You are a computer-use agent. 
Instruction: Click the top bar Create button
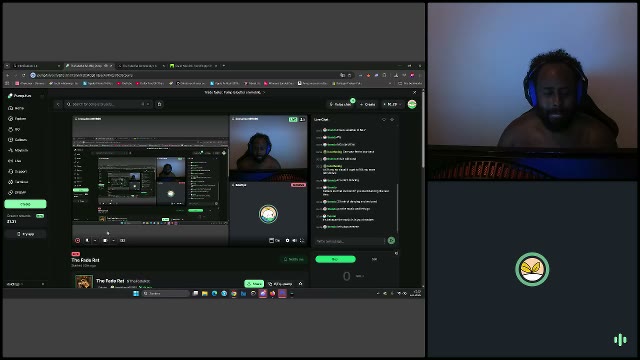tap(368, 104)
